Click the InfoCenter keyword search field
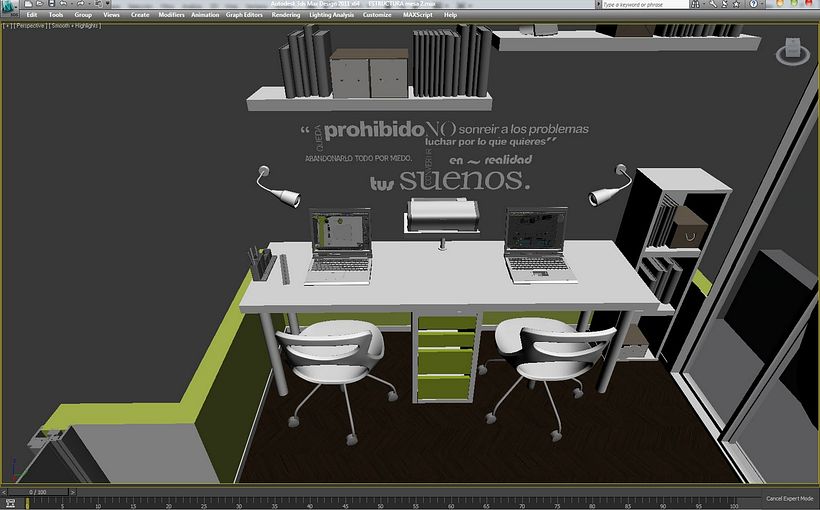 [x=645, y=4]
